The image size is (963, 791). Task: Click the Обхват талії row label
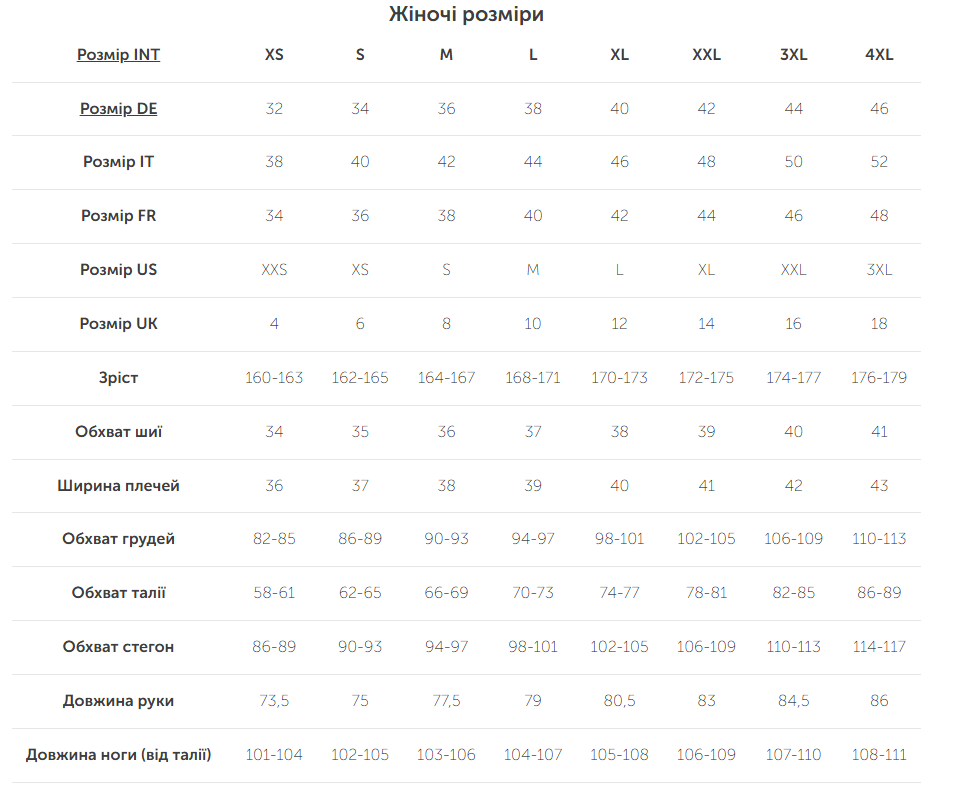tap(119, 593)
